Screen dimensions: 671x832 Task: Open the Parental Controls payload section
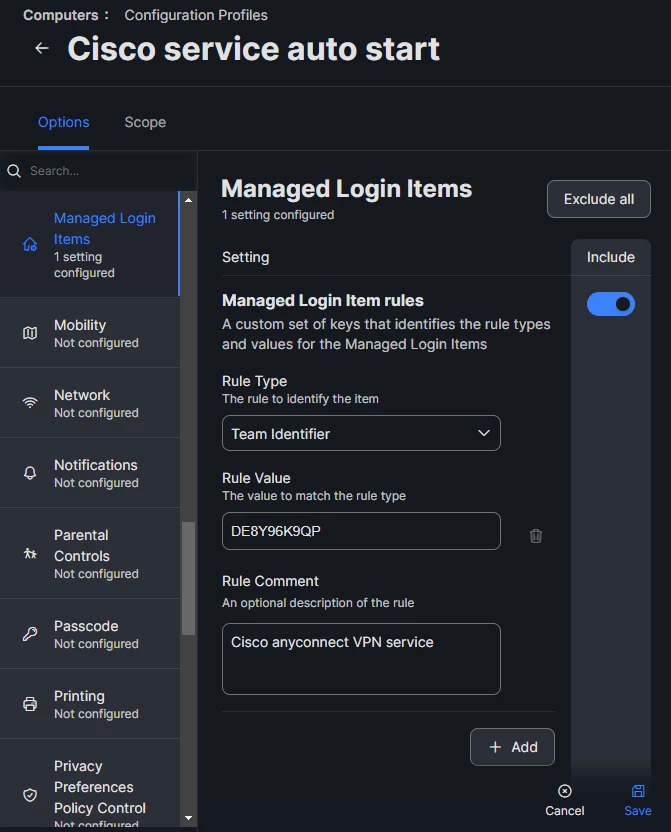point(90,553)
